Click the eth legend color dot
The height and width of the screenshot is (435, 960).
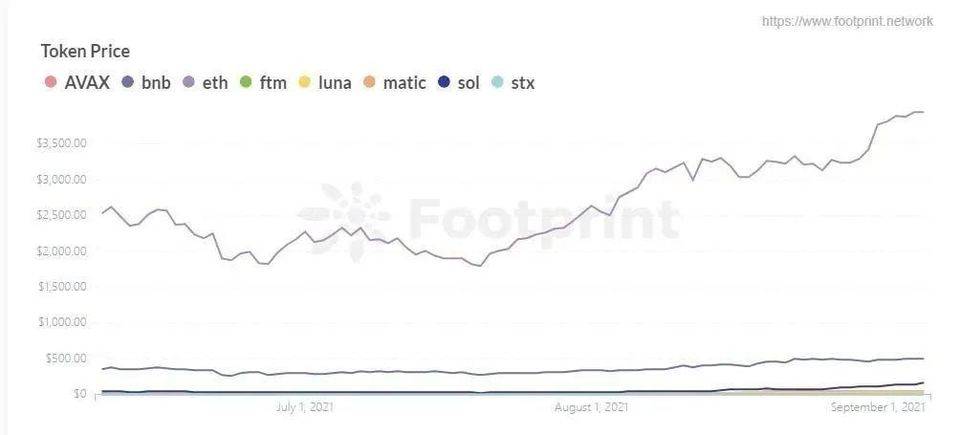point(189,82)
